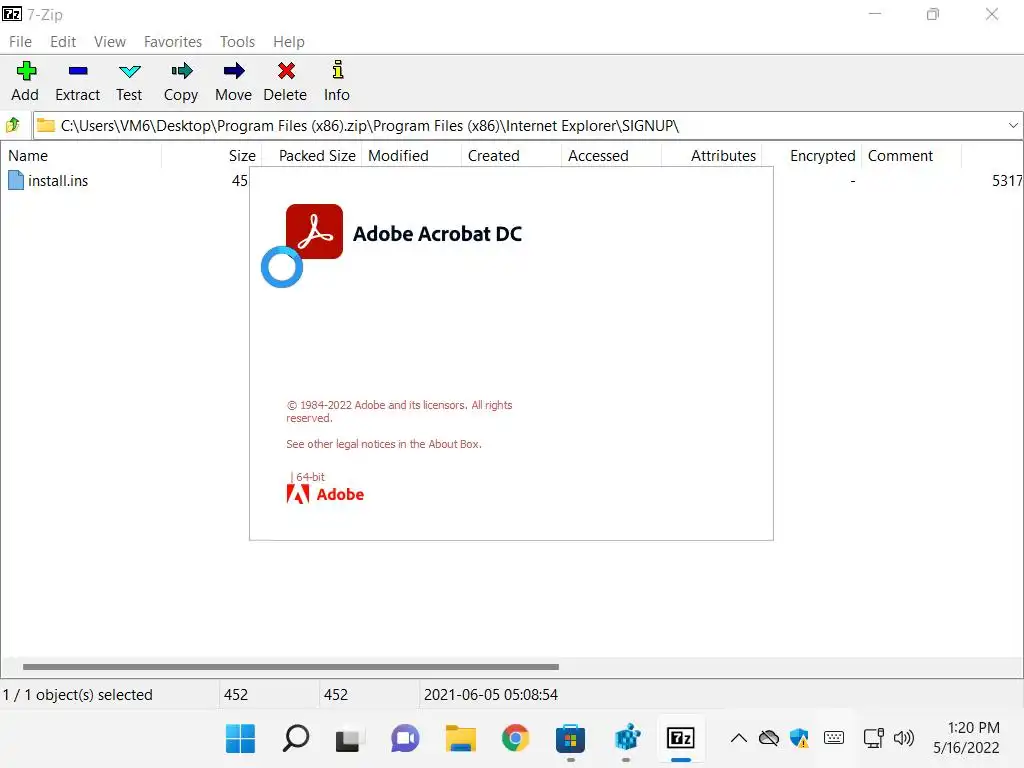Click the status bar modified date 2021-06-05
Screen dimensions: 1024x768
[490, 695]
